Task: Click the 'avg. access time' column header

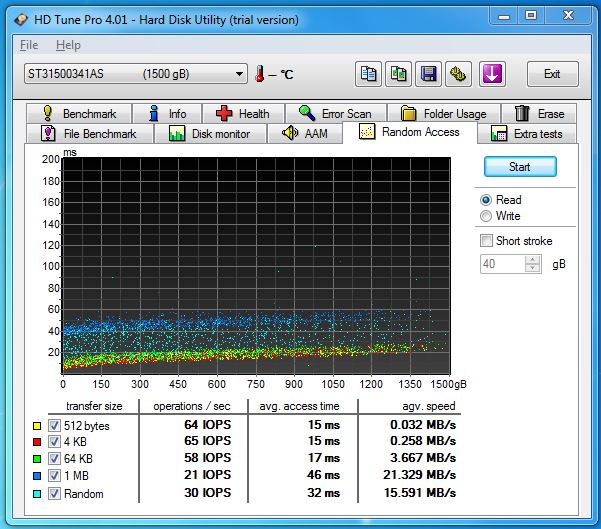Action: [x=299, y=406]
